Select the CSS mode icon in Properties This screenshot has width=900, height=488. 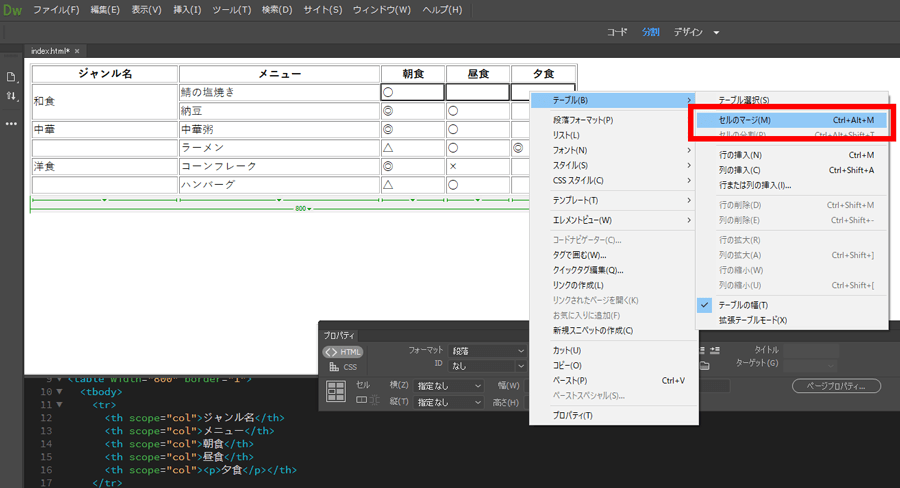tap(343, 367)
